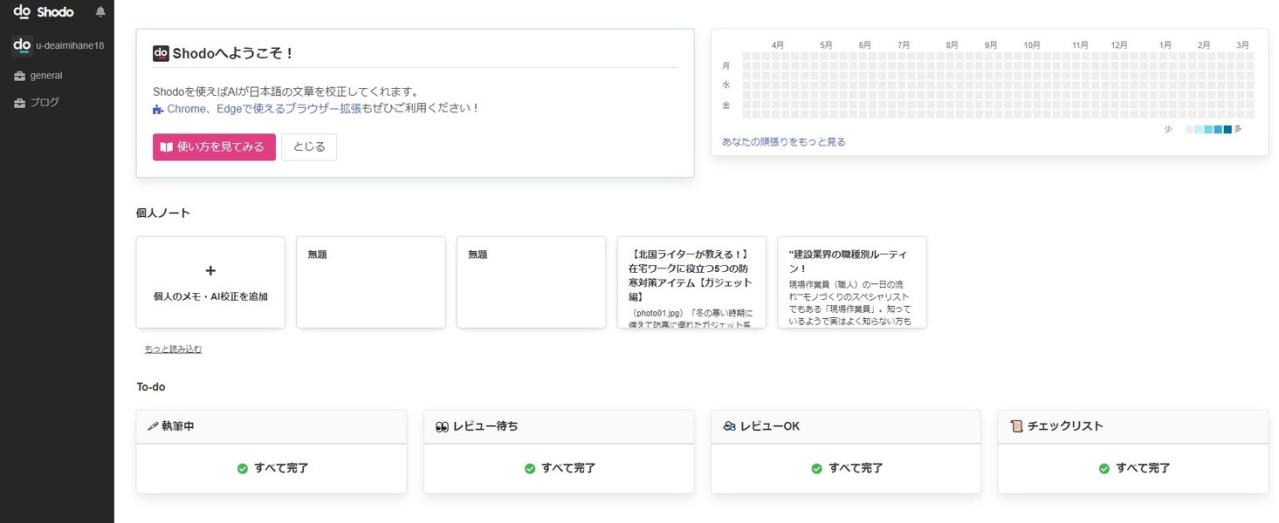Open the second 無題 note card
Screen dimensions: 1279x523
531,282
